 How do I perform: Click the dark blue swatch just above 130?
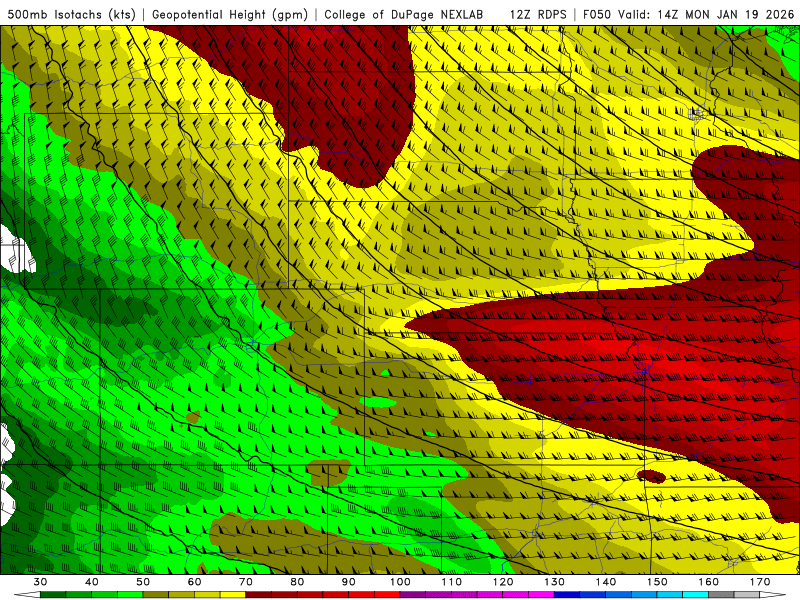[x=567, y=594]
